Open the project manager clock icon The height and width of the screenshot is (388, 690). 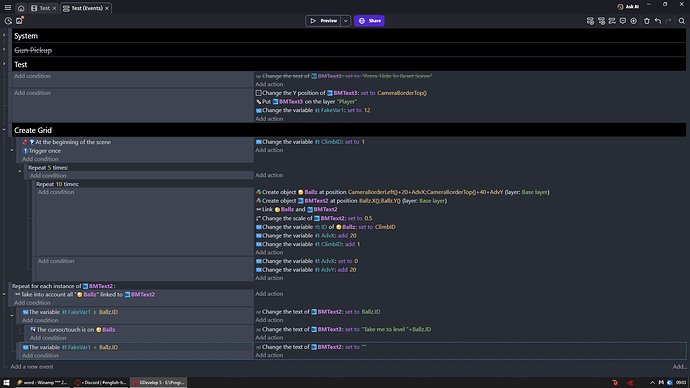[8, 21]
